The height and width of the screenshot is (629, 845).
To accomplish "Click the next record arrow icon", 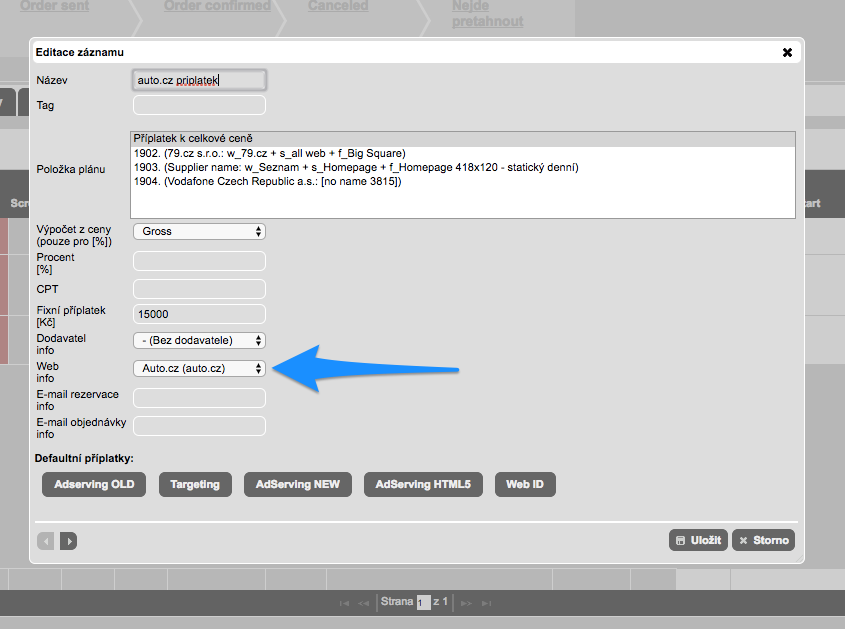I will [x=68, y=541].
